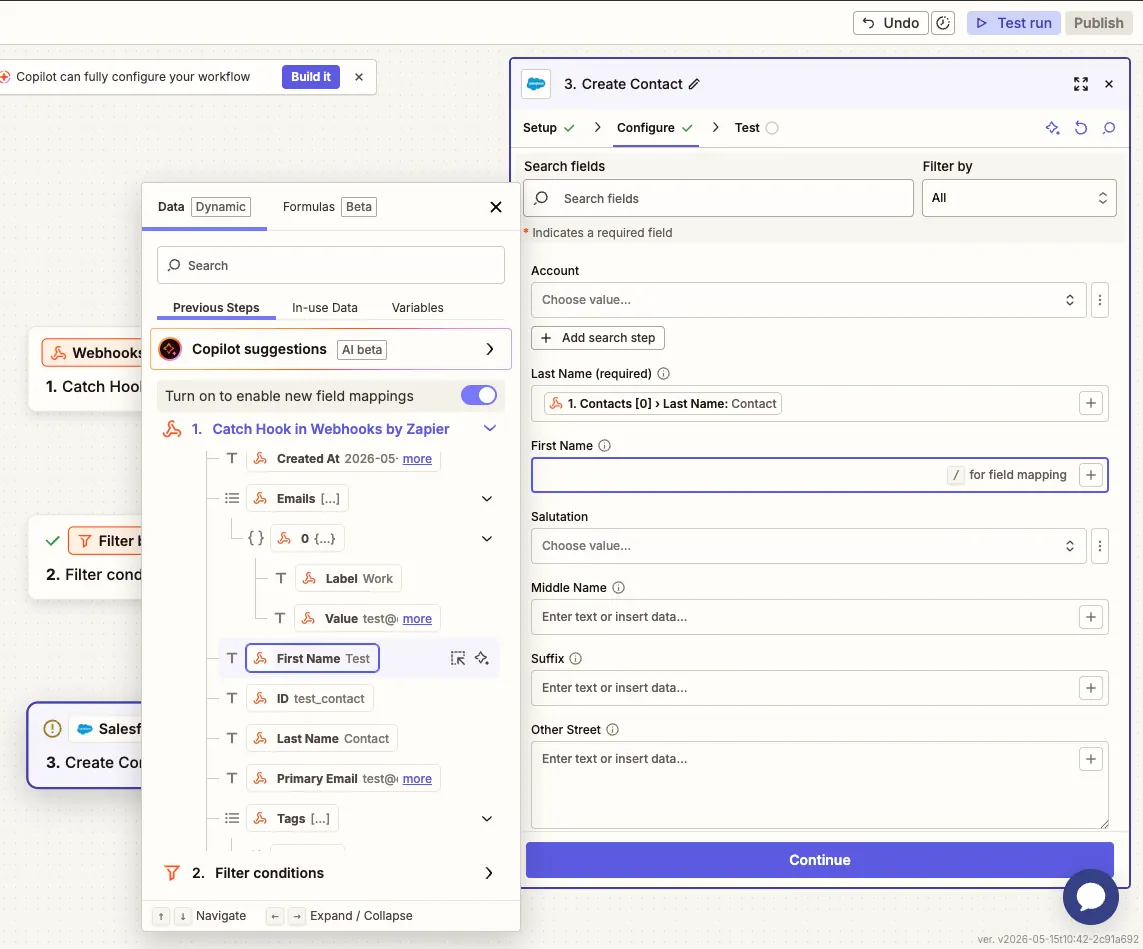Open the Account dropdown
This screenshot has width=1143, height=949.
(808, 300)
